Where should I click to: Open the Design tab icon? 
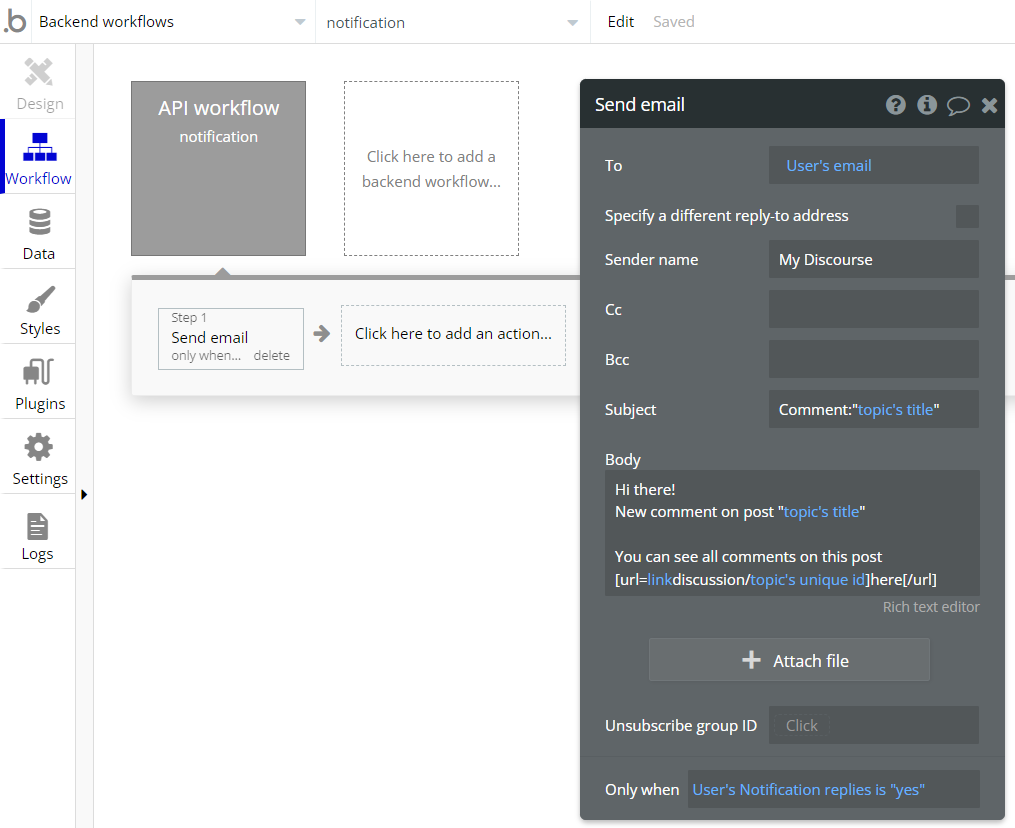39,74
